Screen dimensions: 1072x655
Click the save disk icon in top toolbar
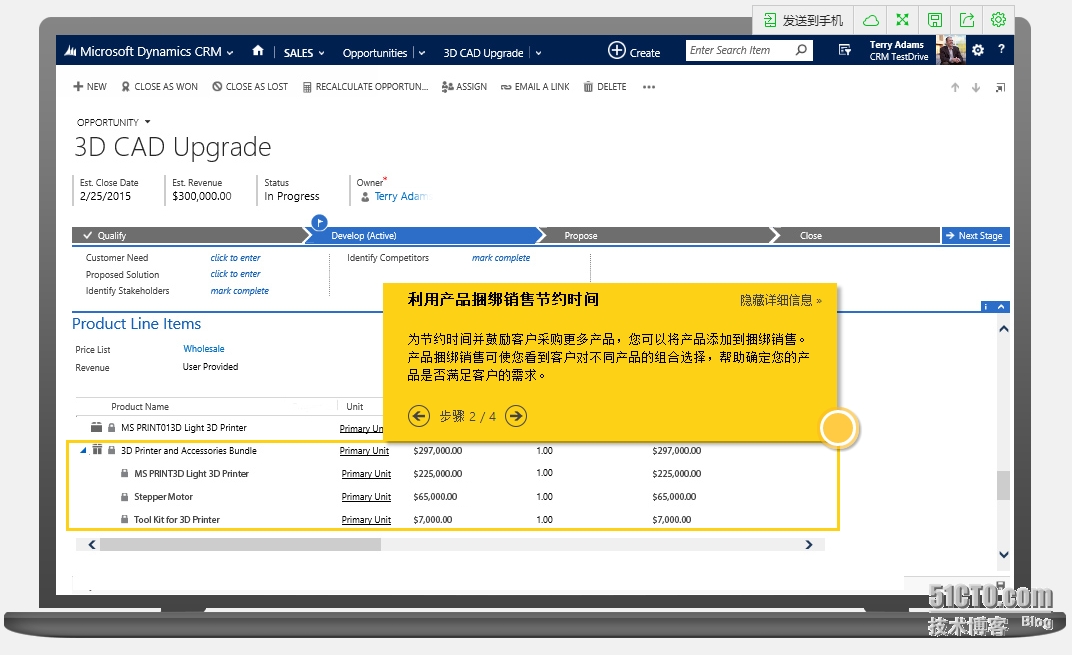(x=935, y=20)
